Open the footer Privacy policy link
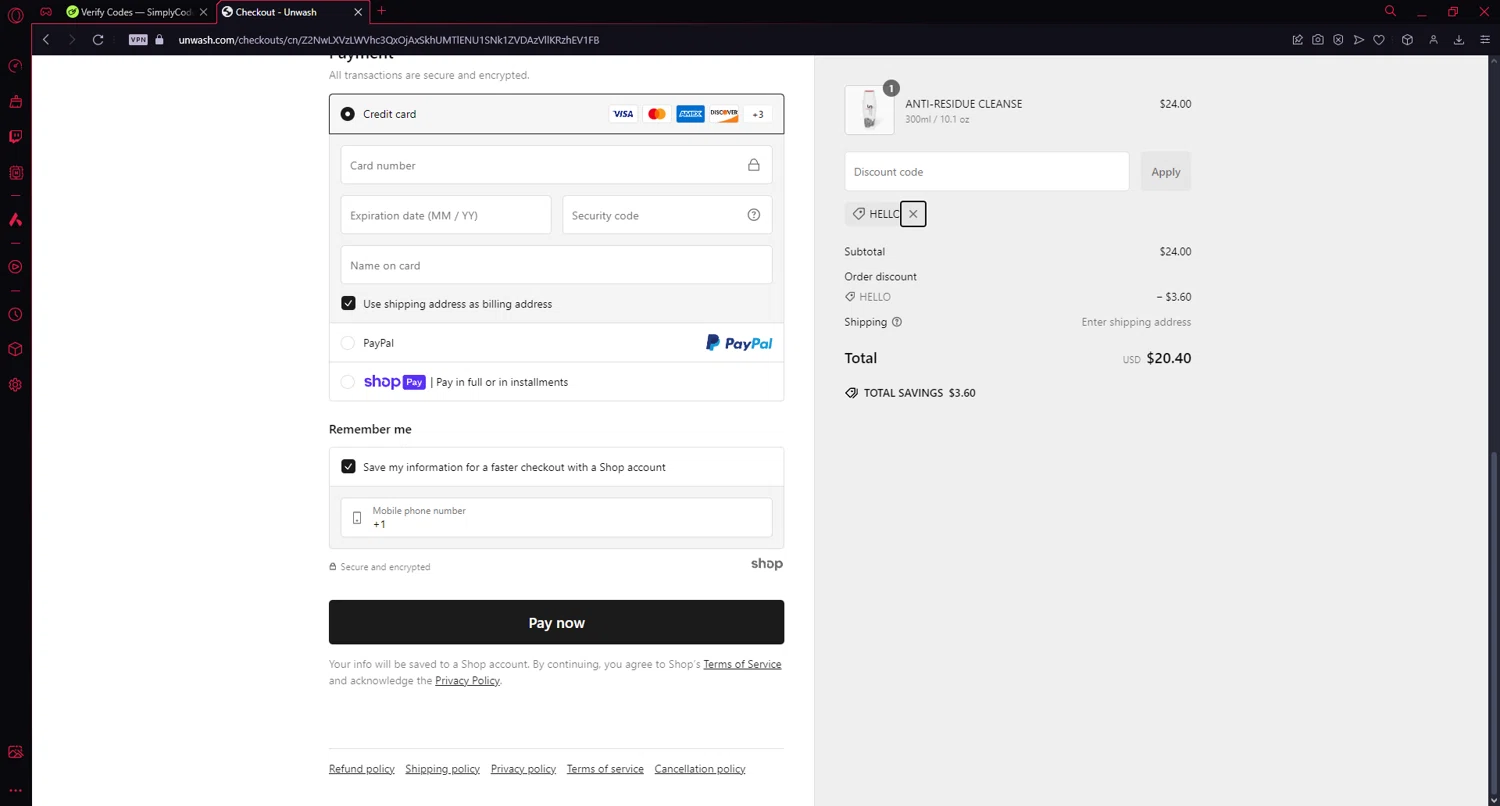Screen dimensions: 1500x806 [523, 769]
